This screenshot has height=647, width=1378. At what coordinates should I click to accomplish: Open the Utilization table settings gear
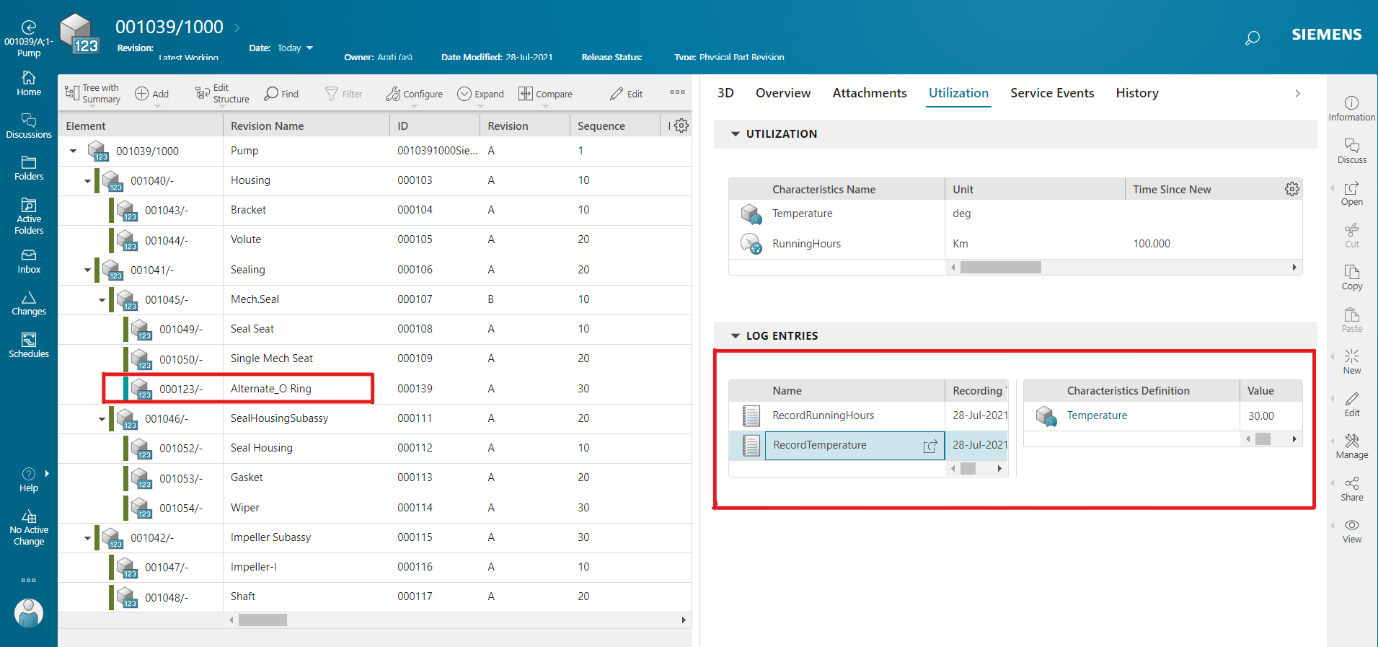pos(1292,188)
